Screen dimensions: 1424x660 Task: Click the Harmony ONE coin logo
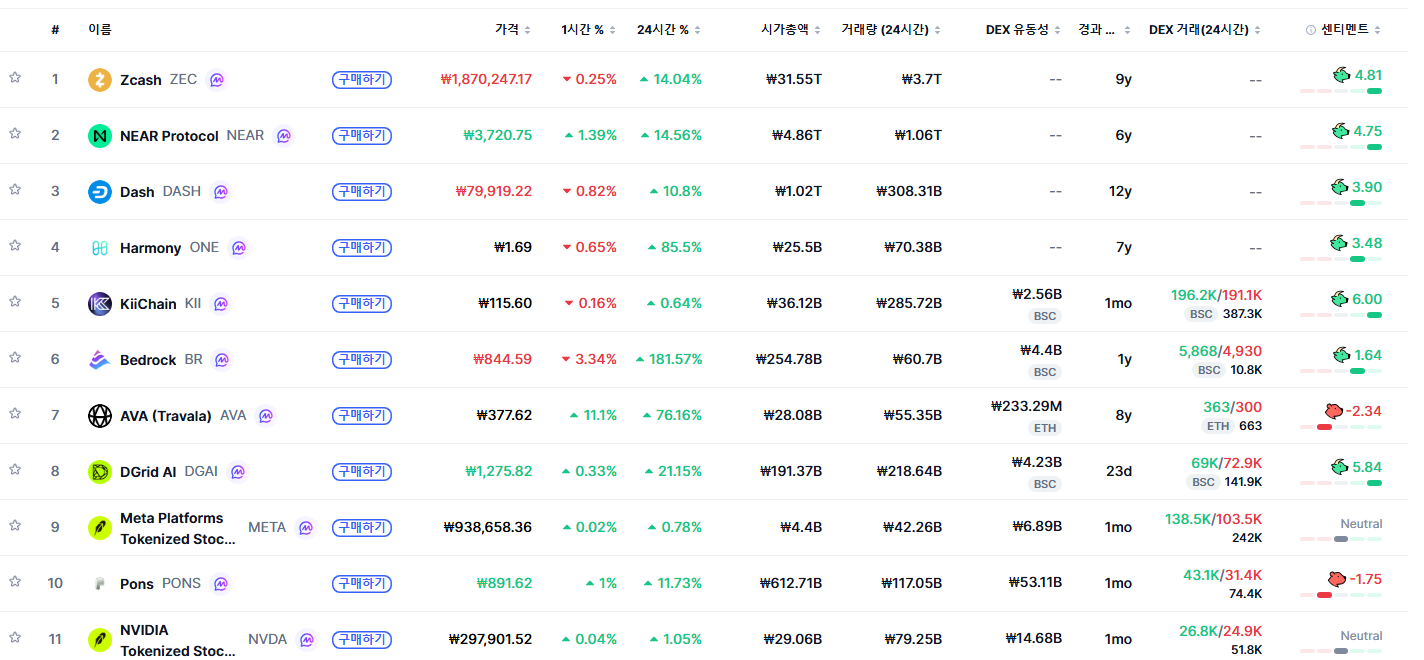[100, 248]
